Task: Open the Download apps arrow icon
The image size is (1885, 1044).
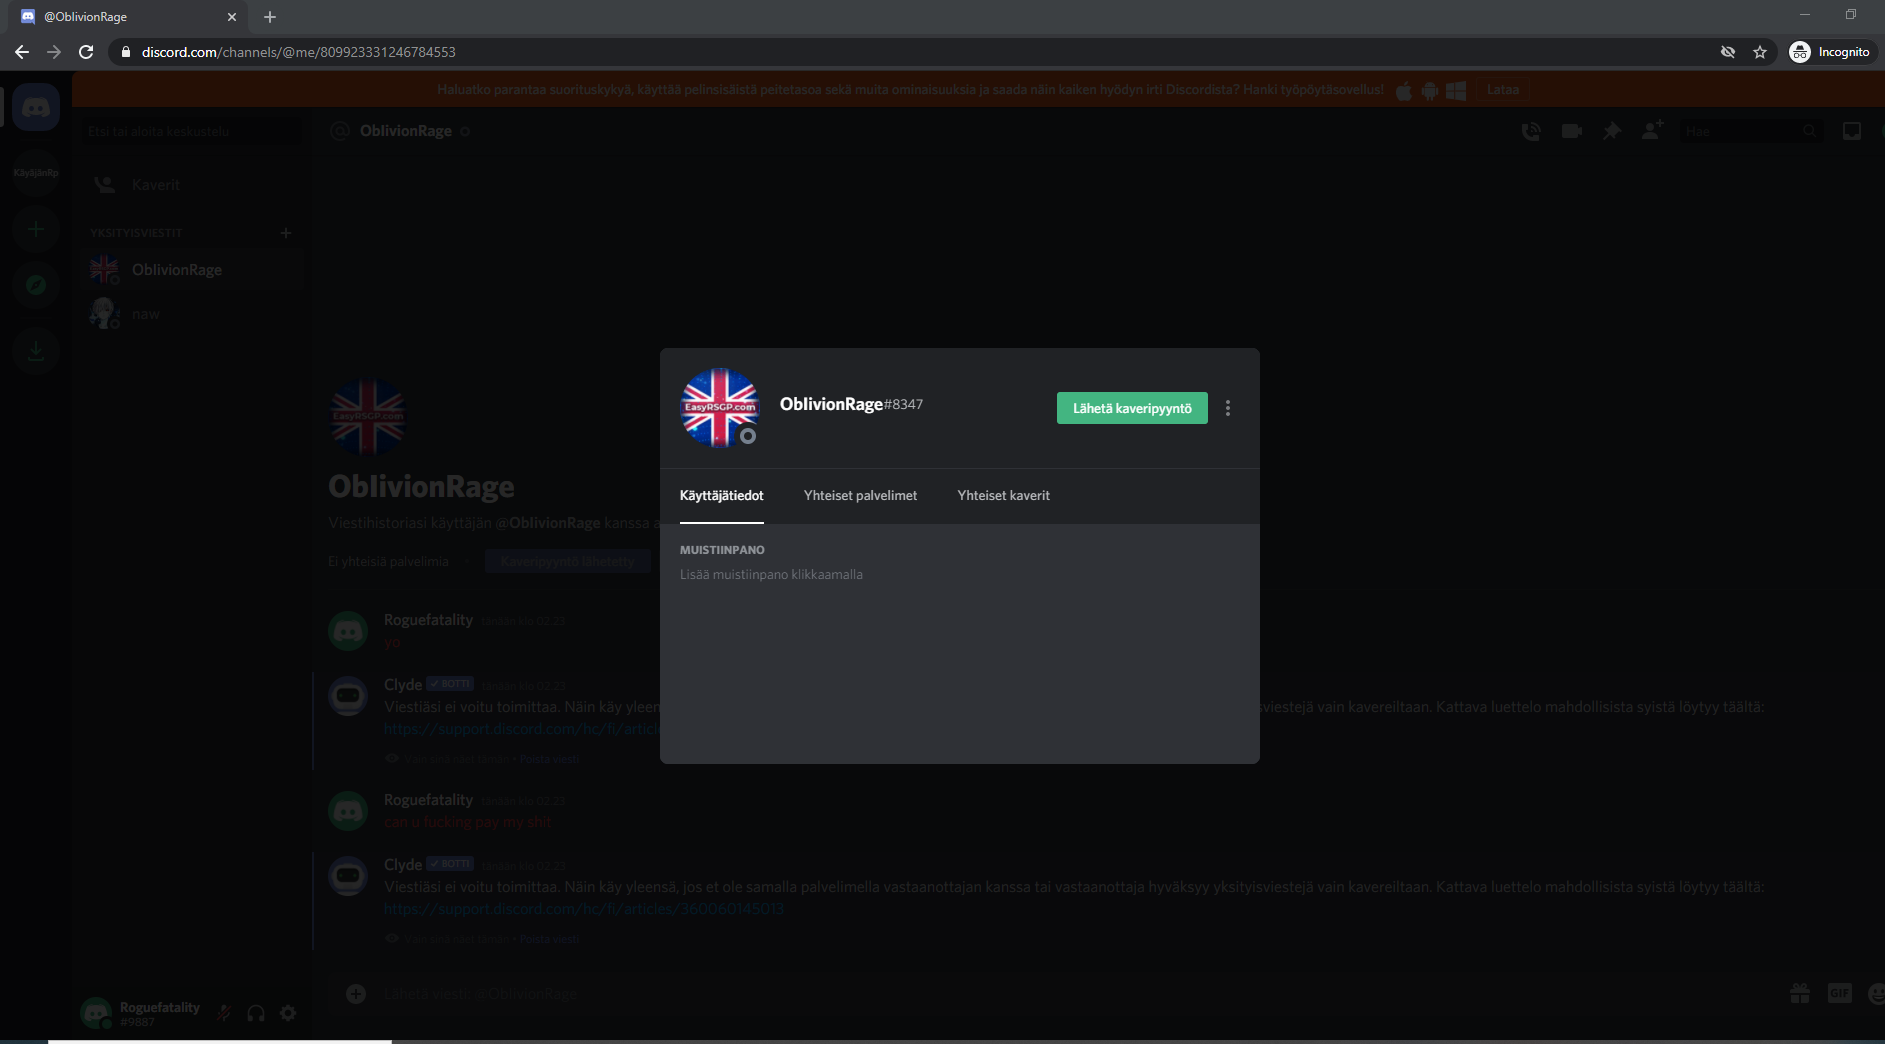Action: tap(36, 350)
